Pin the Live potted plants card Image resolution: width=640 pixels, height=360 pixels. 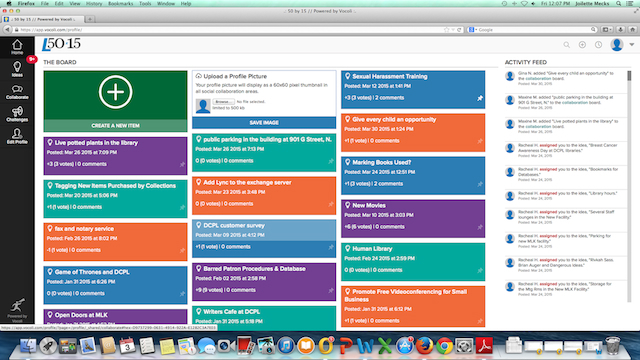(x=182, y=164)
